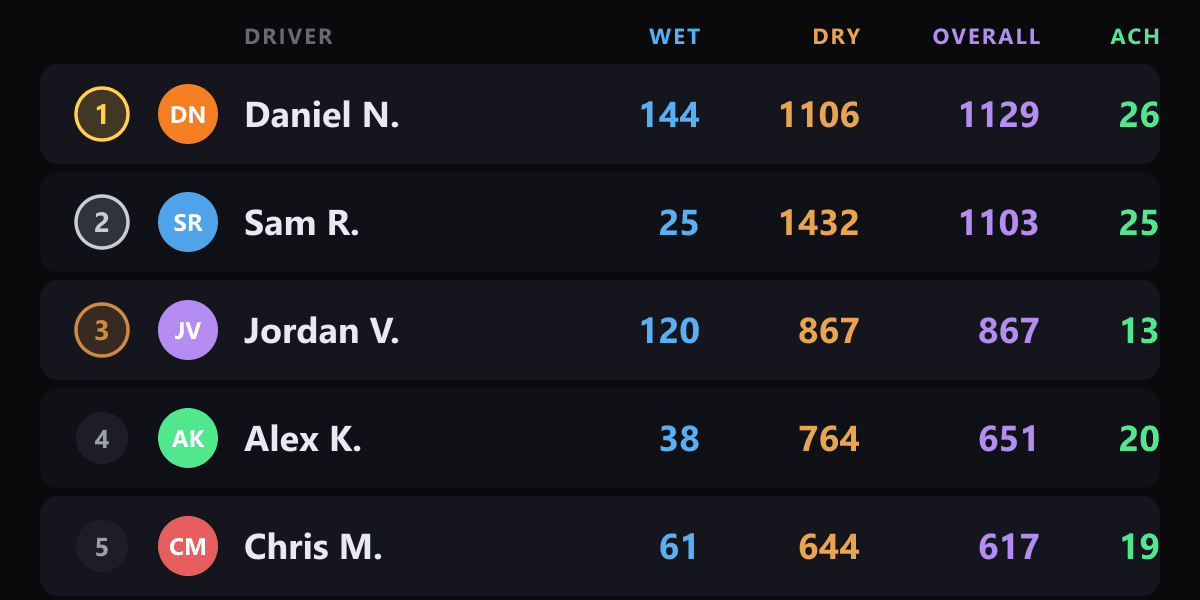This screenshot has height=600, width=1200.
Task: Sort by the ACH column header
Action: (1135, 37)
